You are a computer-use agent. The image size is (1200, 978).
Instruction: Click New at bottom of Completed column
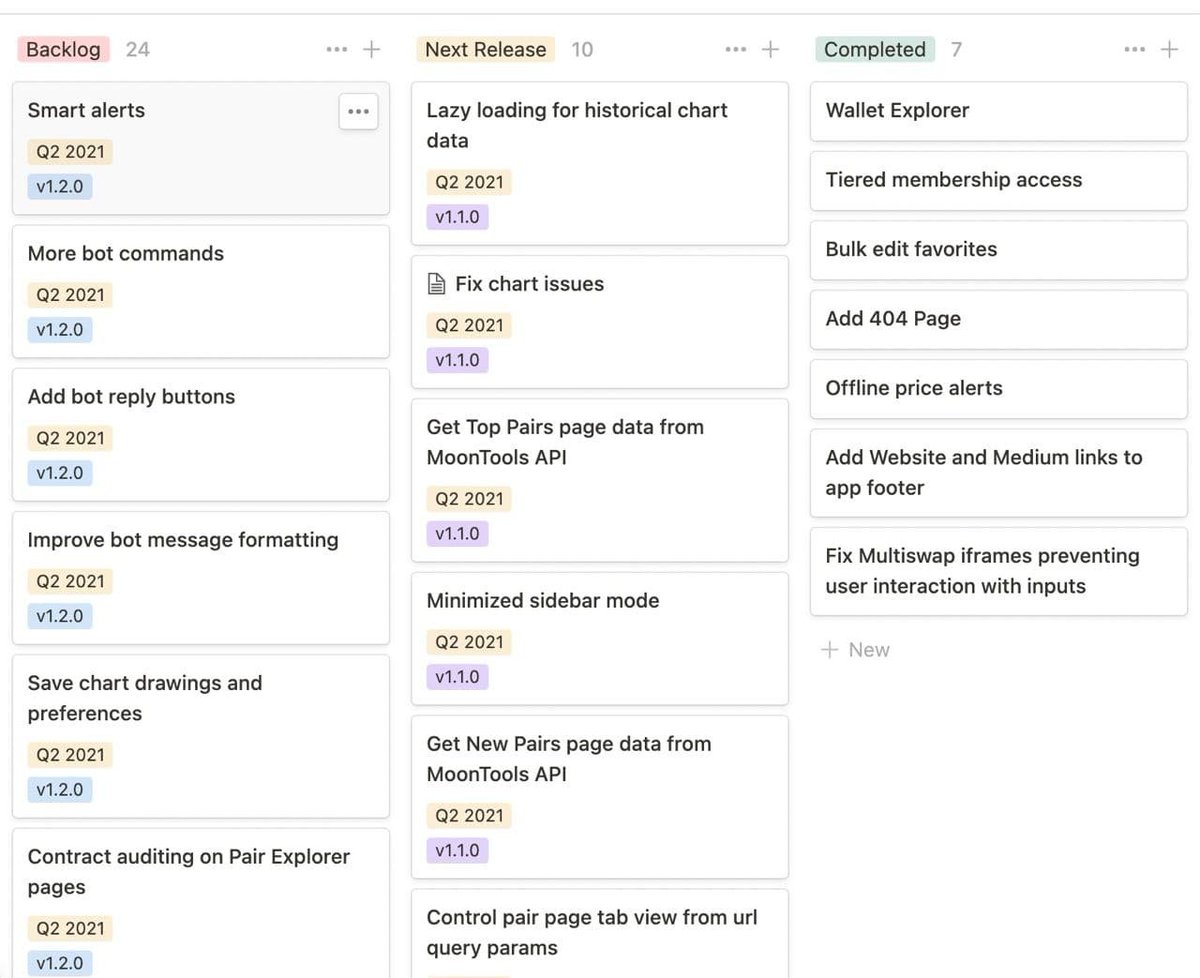point(855,650)
